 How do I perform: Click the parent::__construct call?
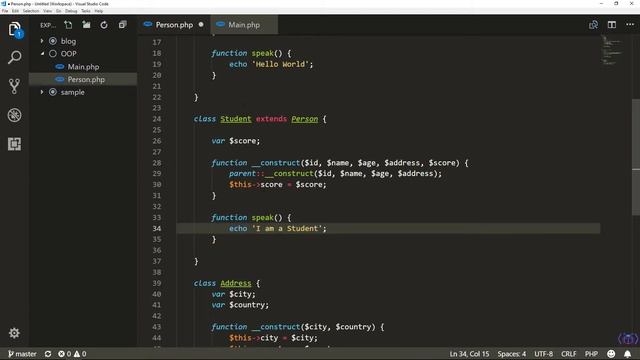pos(335,173)
